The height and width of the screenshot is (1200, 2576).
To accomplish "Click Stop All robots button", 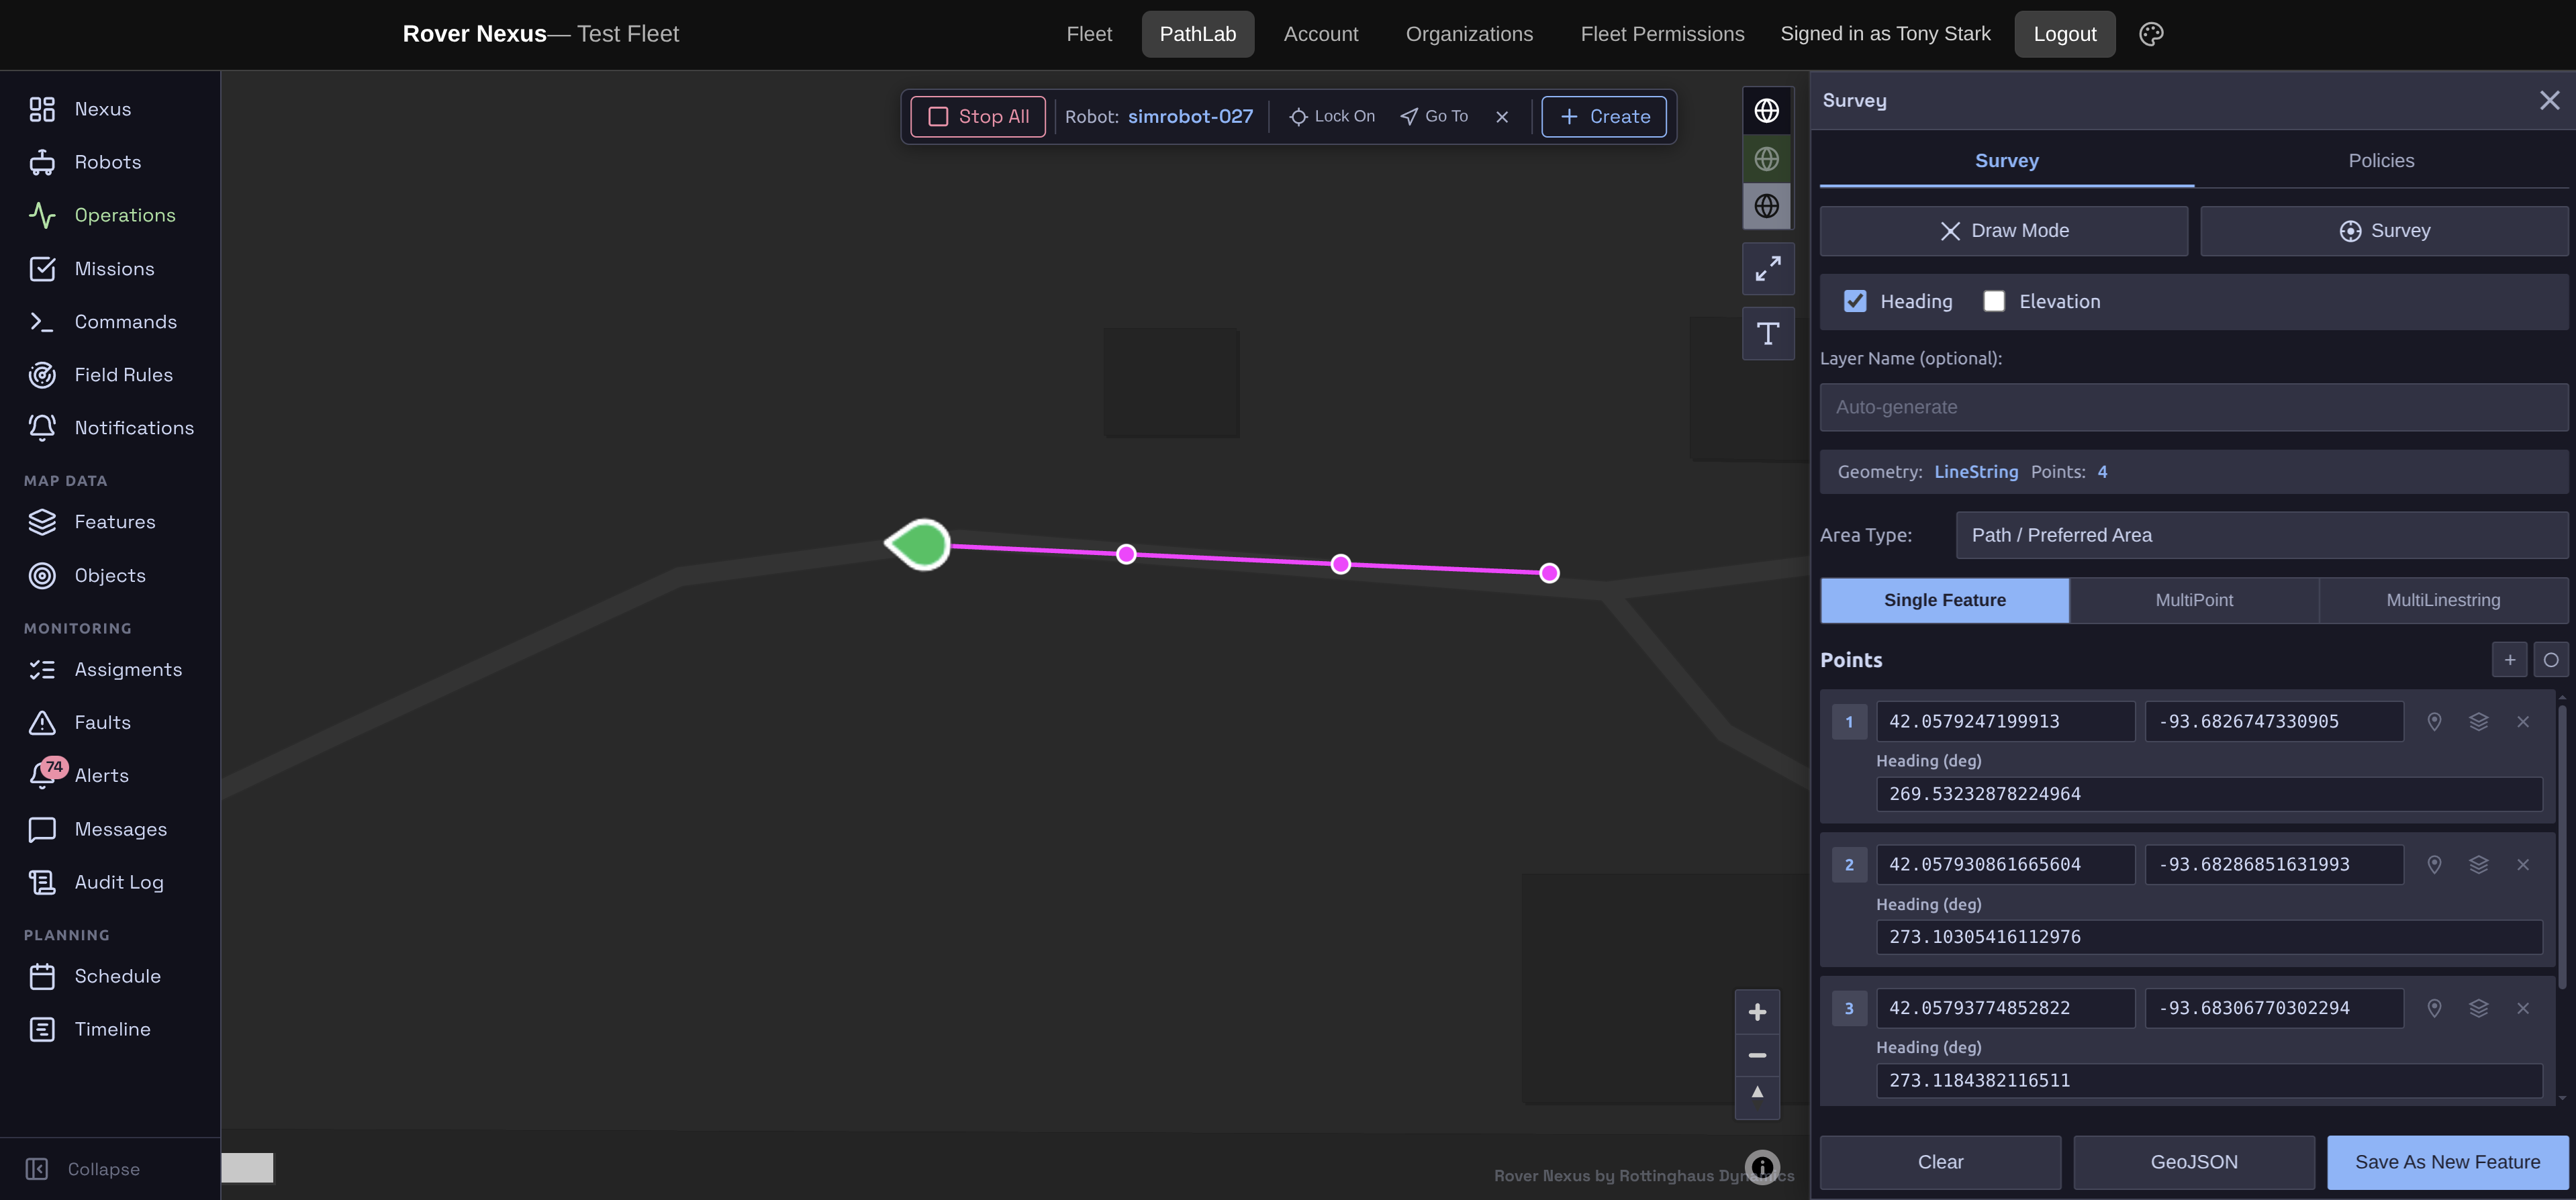I will point(978,117).
